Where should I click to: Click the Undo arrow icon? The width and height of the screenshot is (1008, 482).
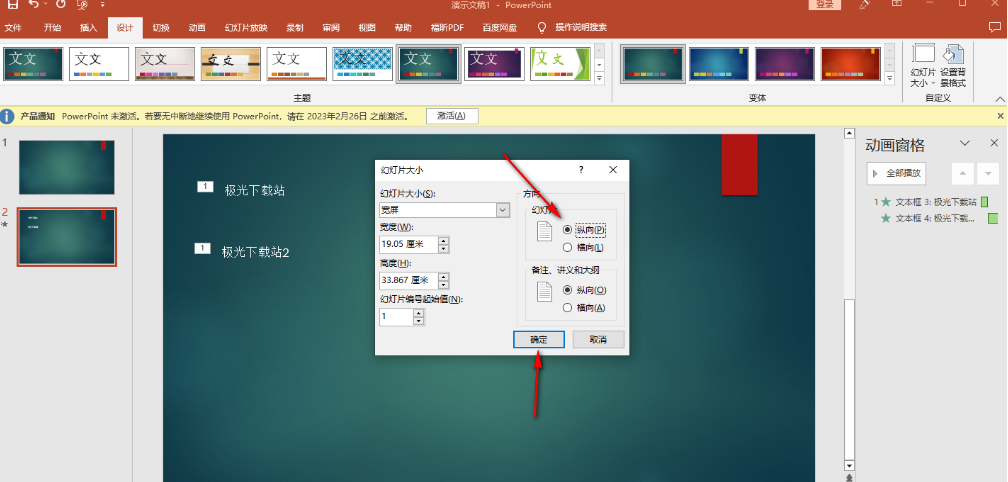coord(34,4)
